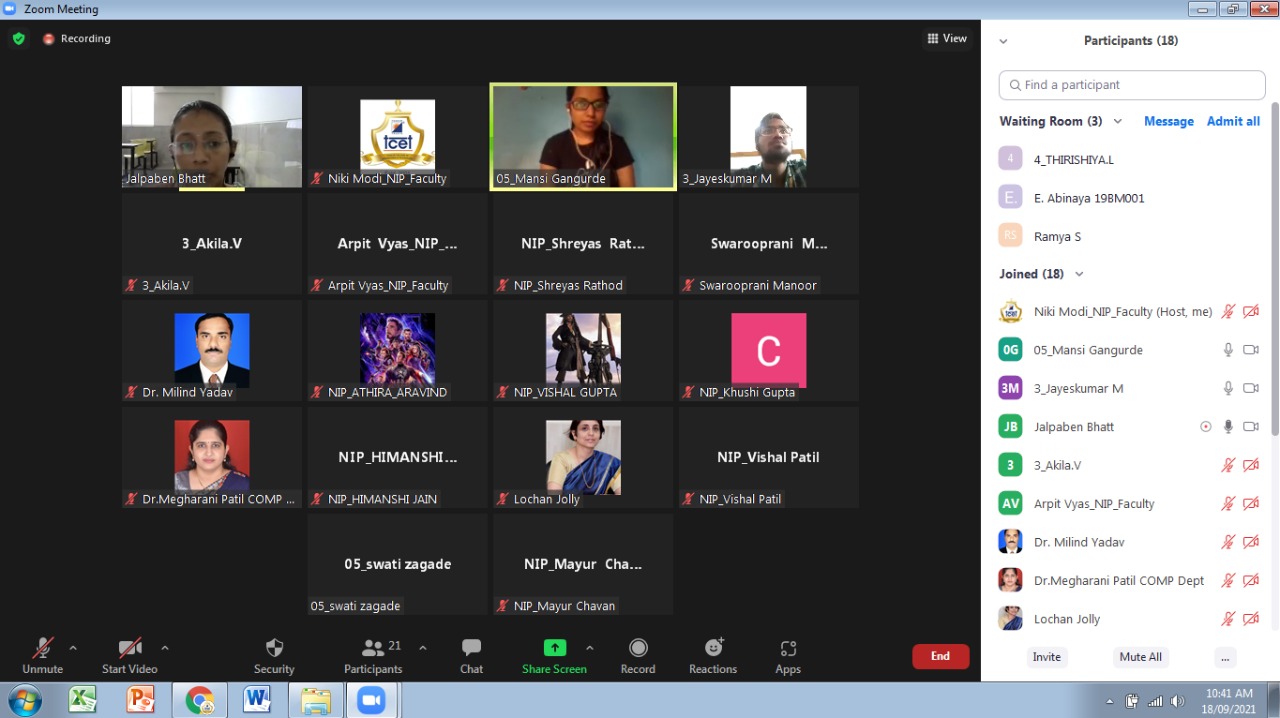Click the red End meeting button
This screenshot has width=1280, height=718.
[x=941, y=656]
